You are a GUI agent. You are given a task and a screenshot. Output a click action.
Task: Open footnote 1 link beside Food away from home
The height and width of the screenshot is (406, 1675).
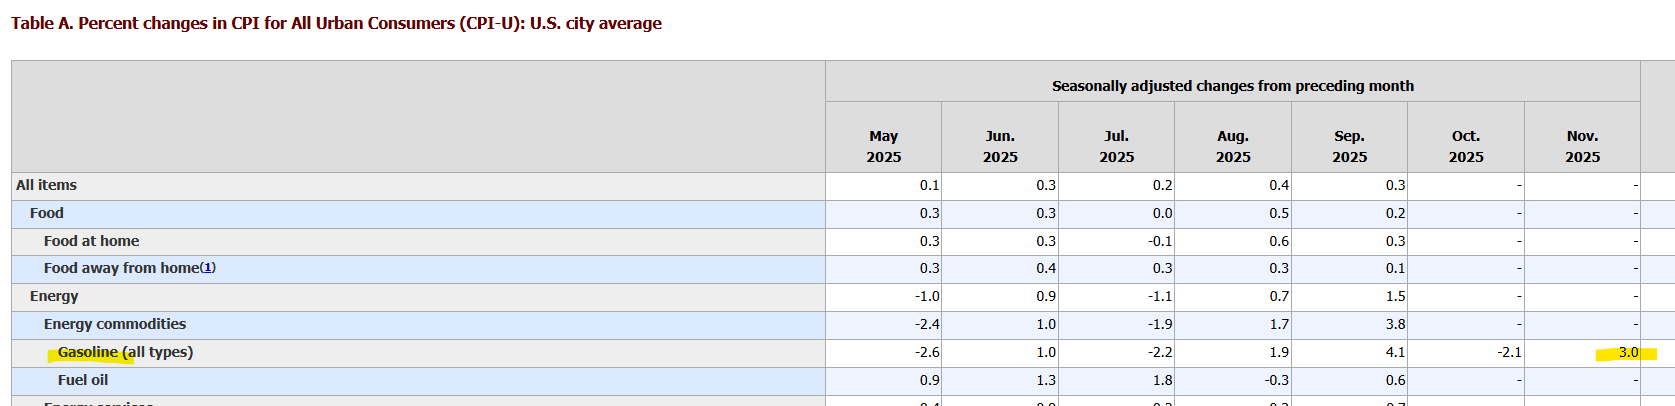click(x=208, y=268)
